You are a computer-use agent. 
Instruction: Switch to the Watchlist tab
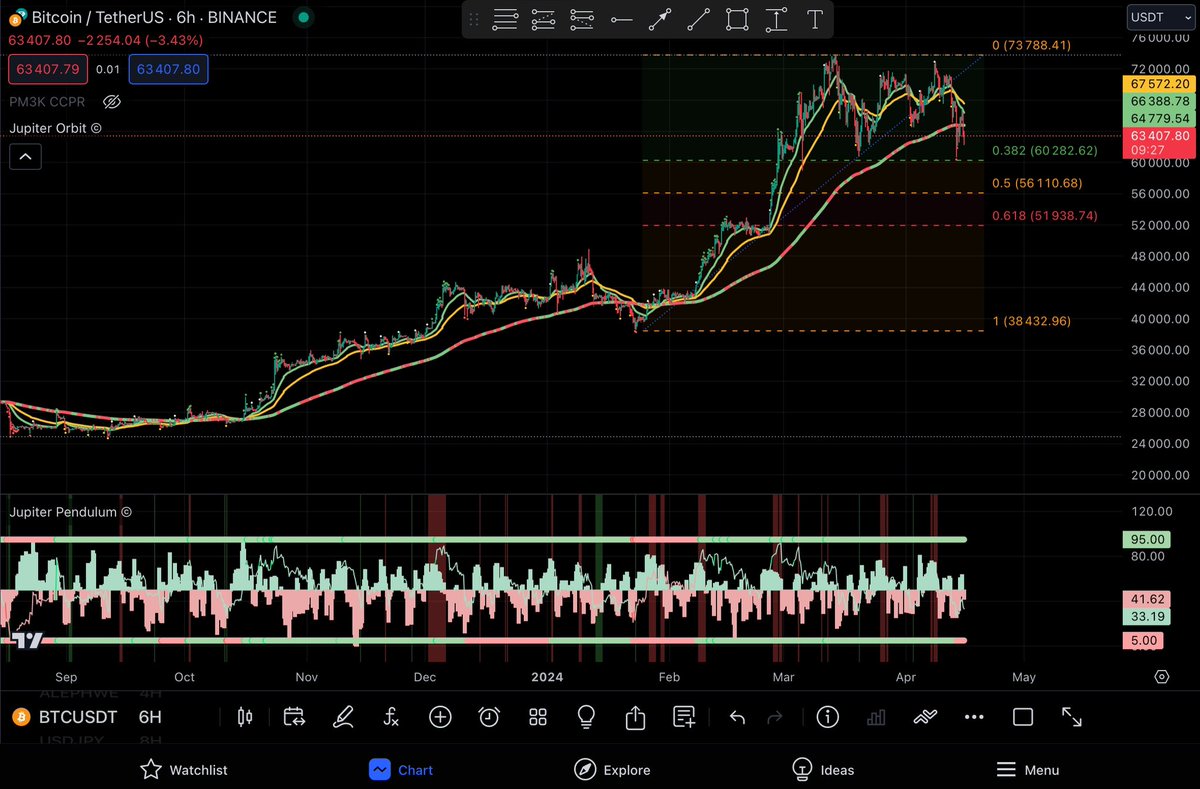coord(184,769)
